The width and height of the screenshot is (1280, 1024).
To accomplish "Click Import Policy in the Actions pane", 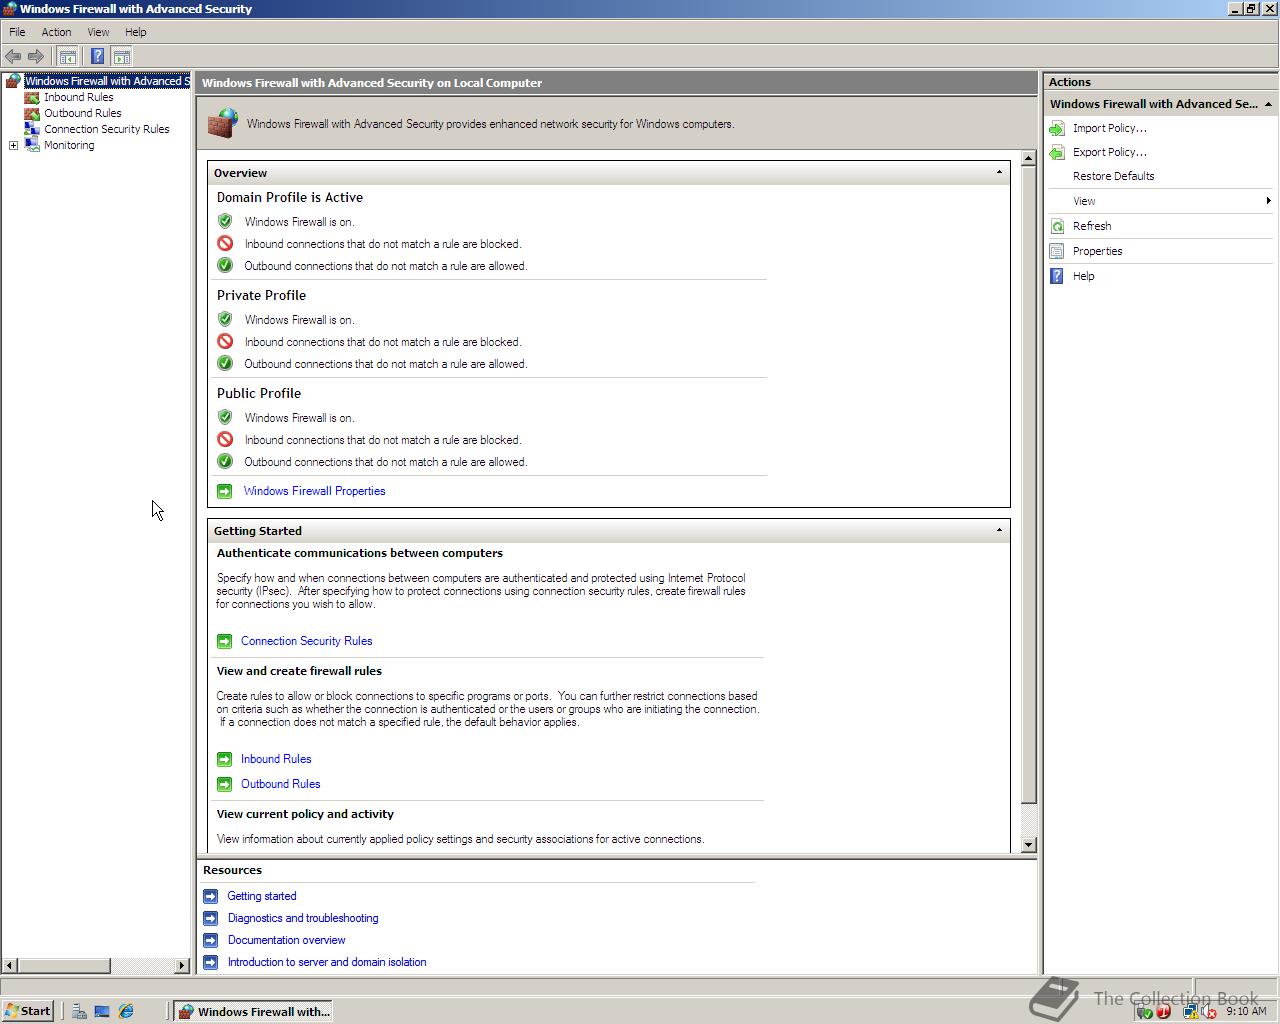I will [x=1109, y=128].
